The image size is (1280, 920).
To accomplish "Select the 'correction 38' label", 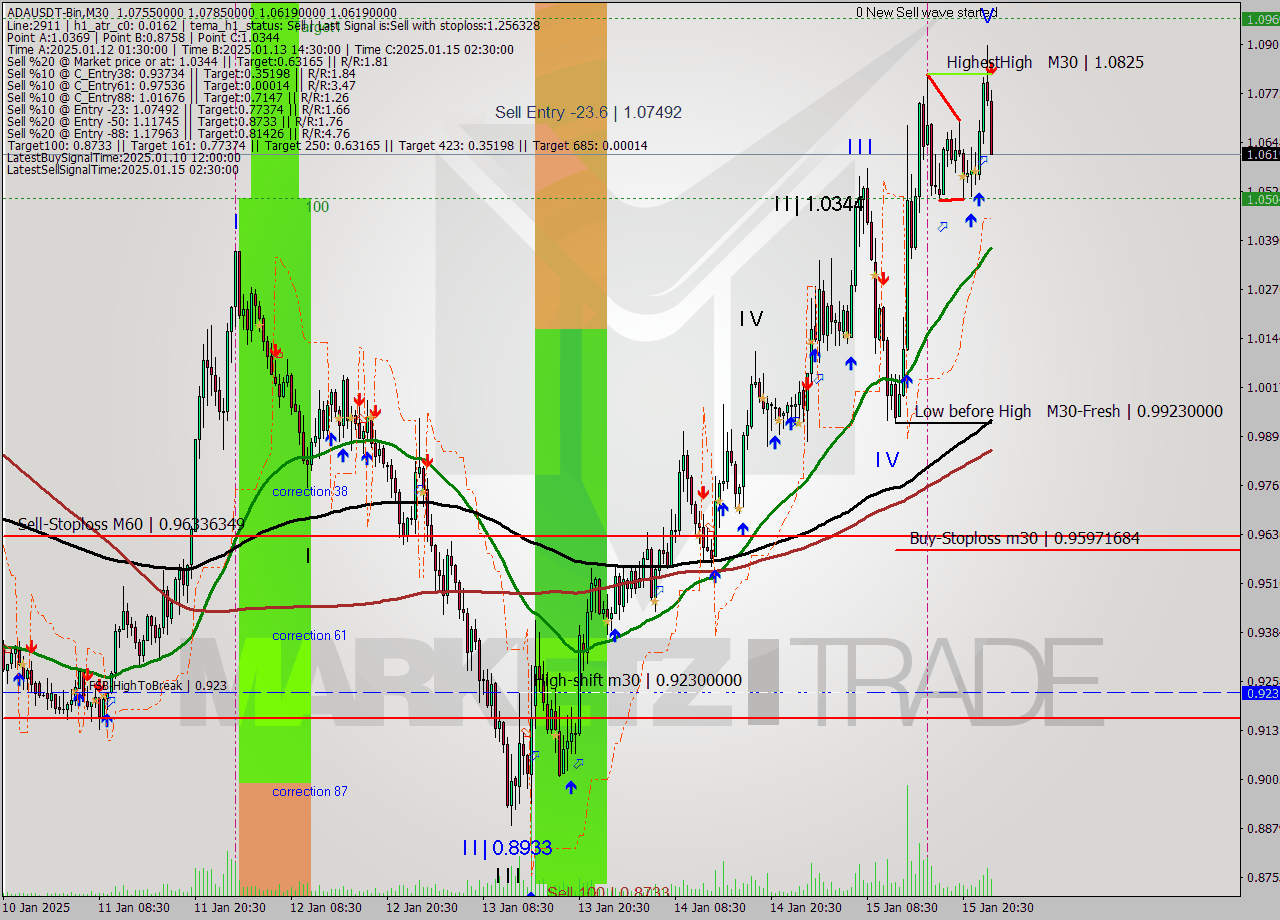I will point(310,491).
